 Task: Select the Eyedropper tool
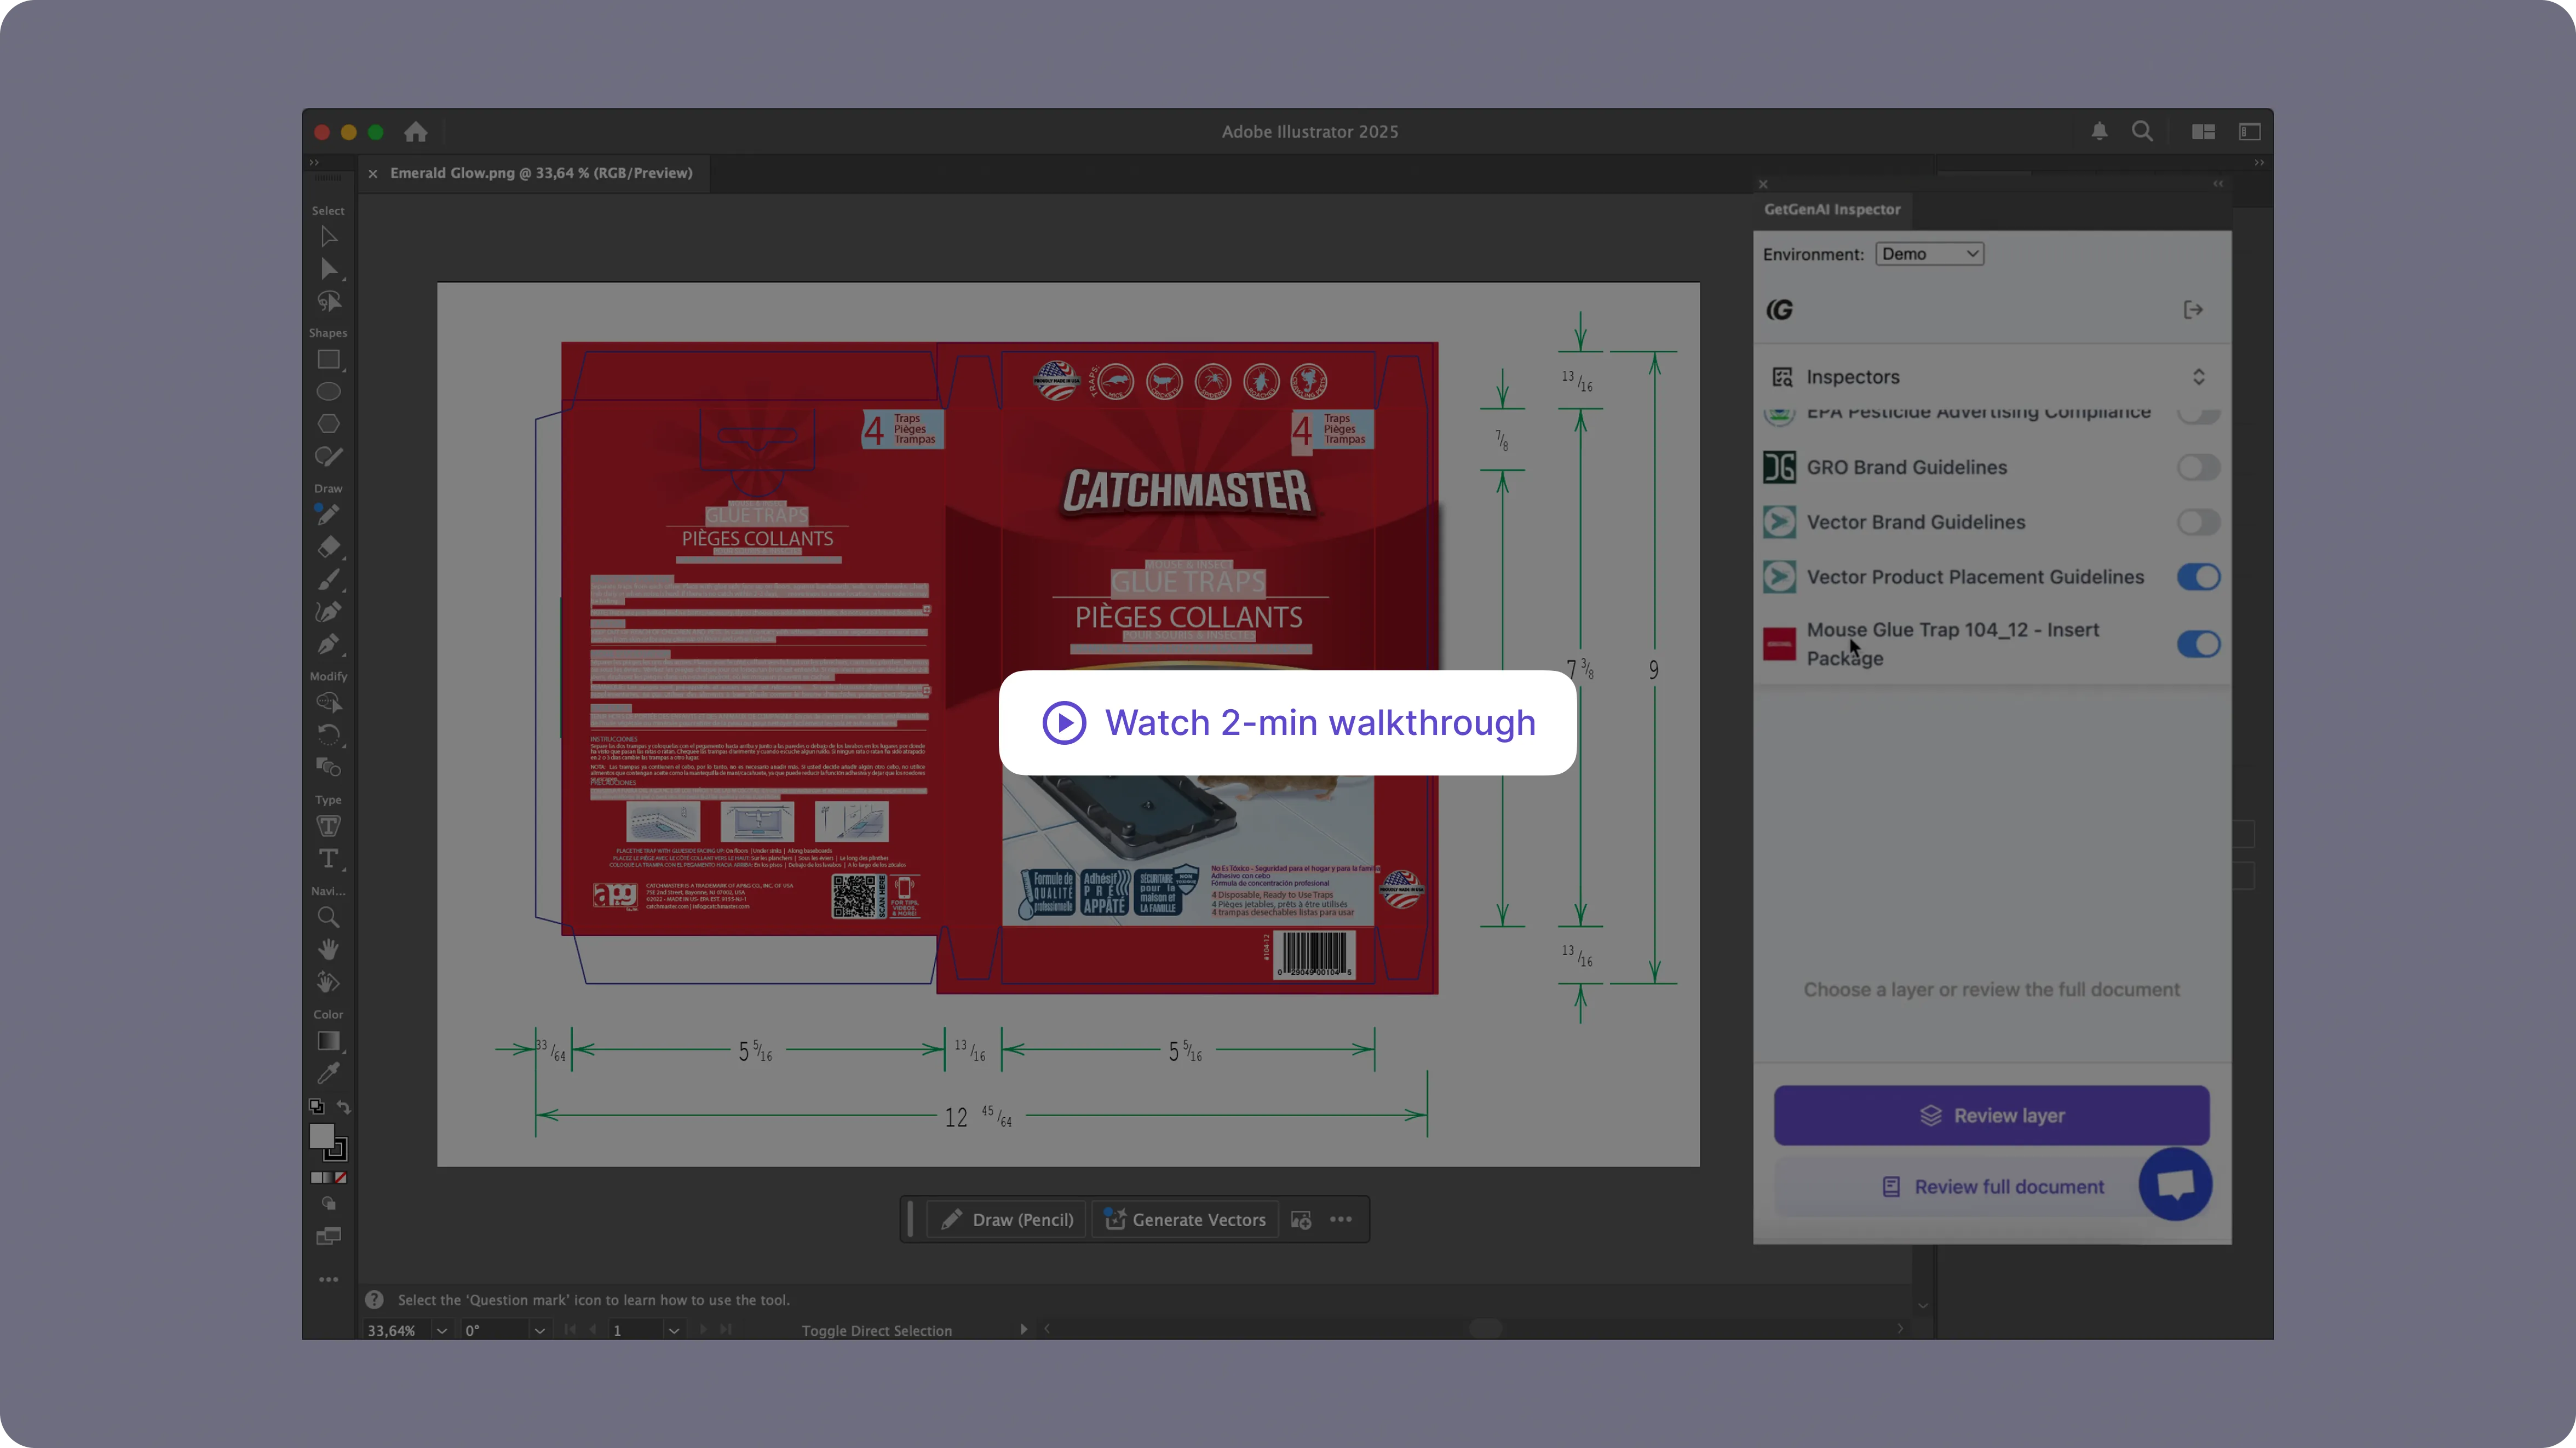328,1073
